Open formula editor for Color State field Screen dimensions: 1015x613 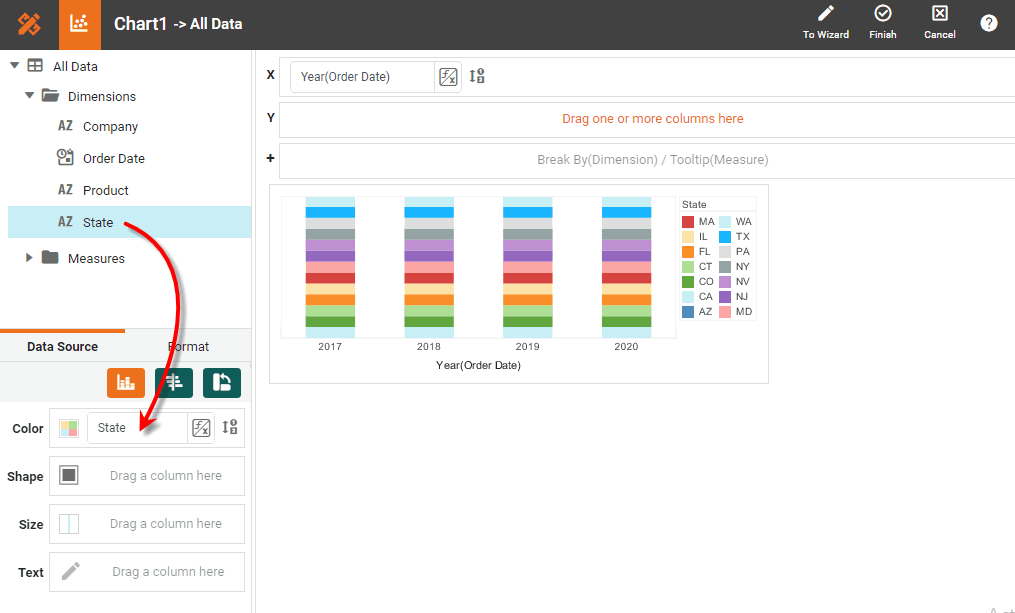[201, 428]
